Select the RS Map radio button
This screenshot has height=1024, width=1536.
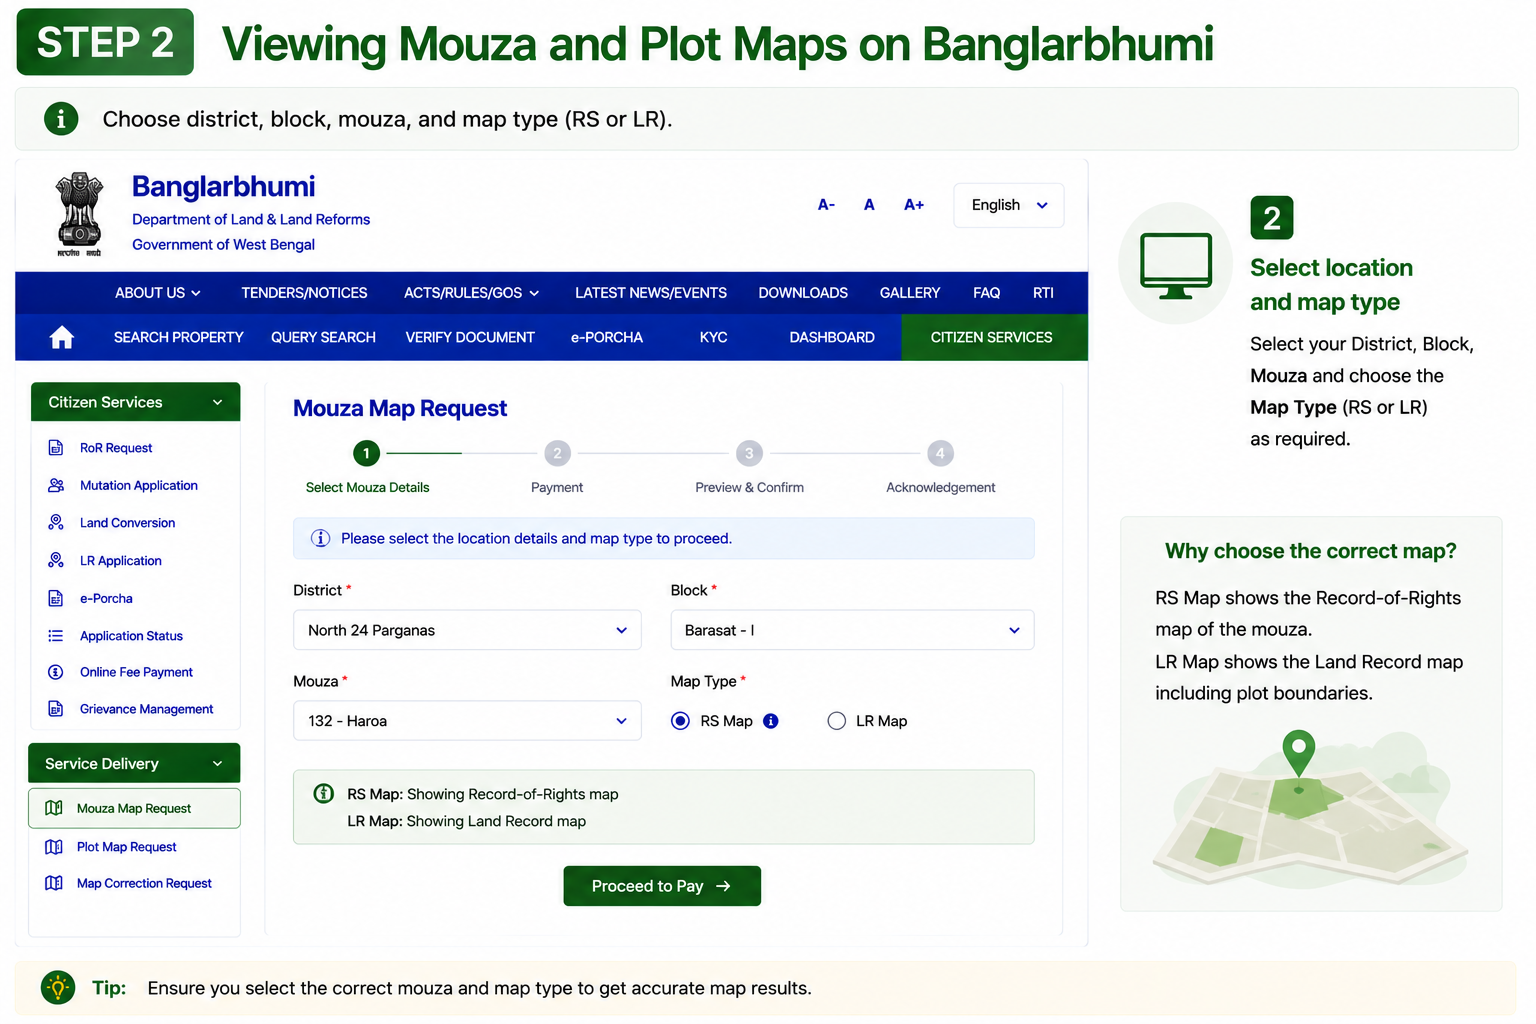coord(680,721)
